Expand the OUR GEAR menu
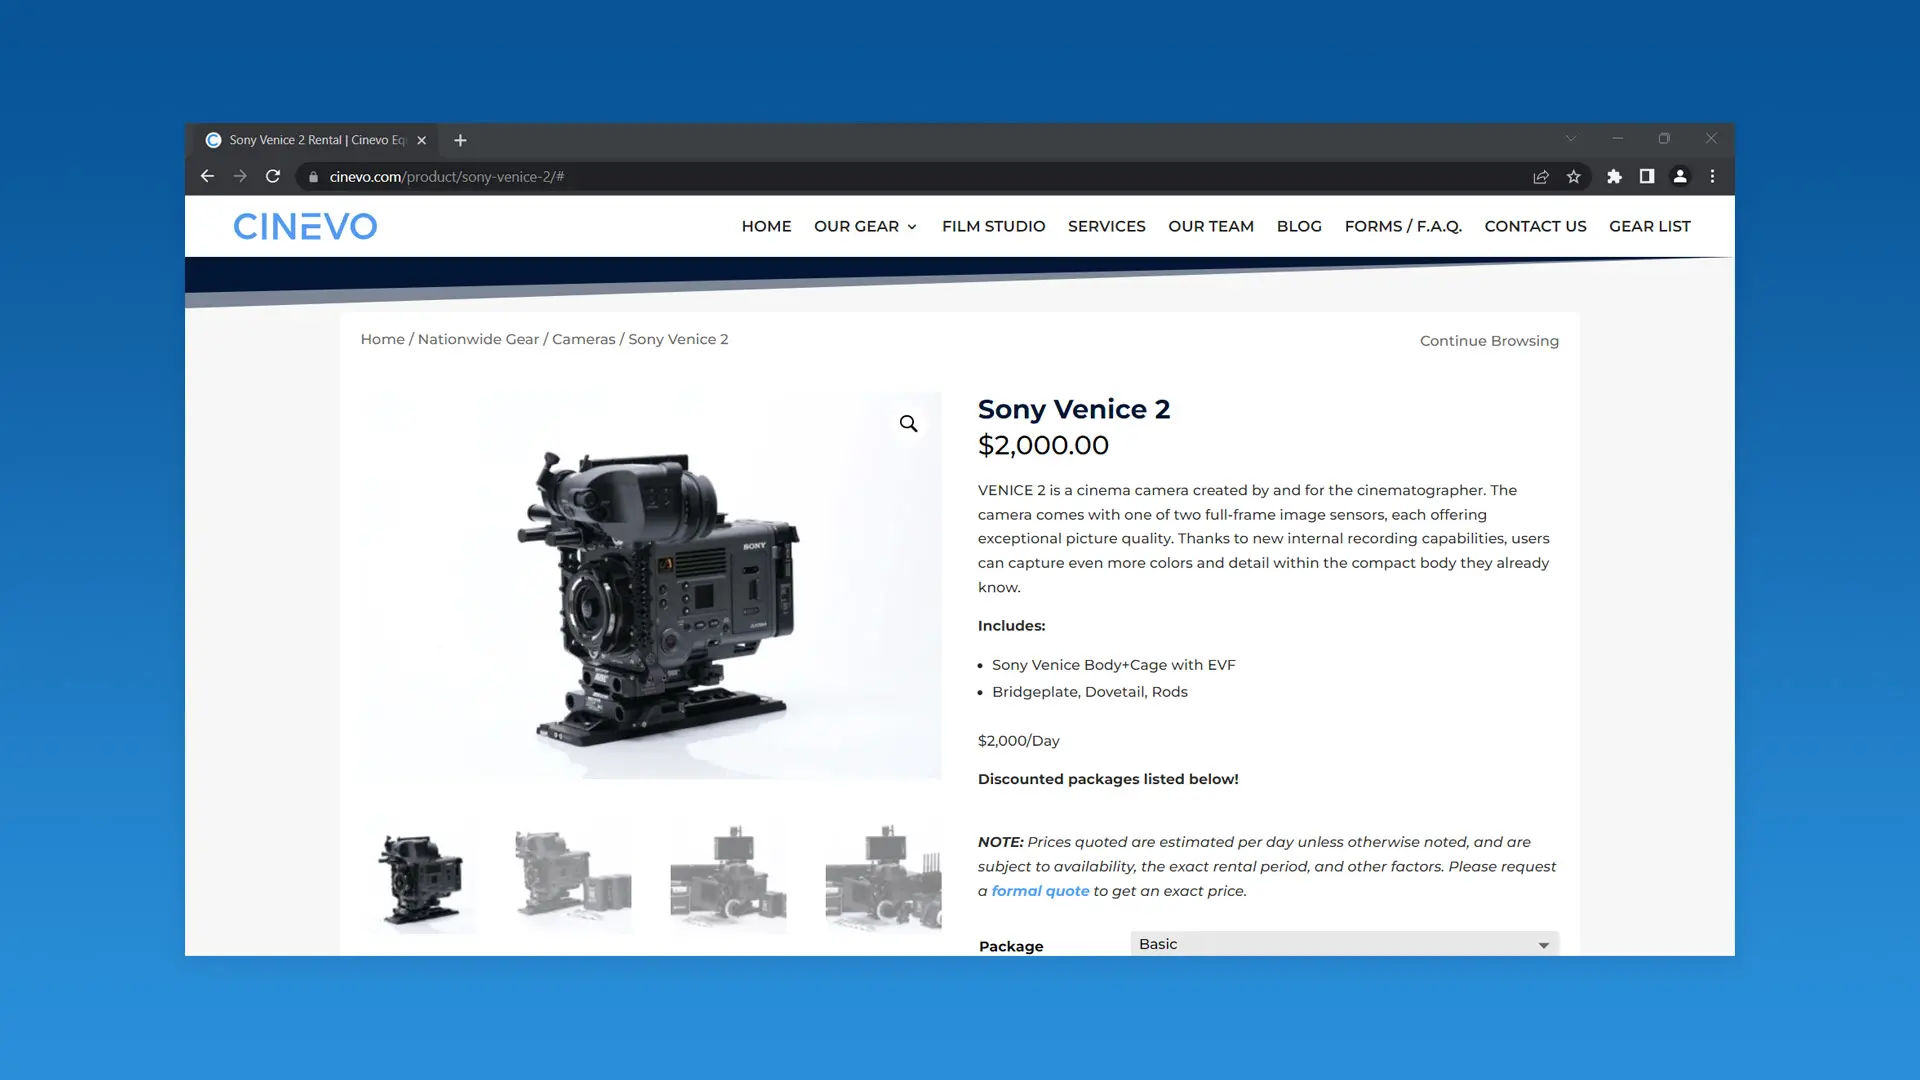 865,226
